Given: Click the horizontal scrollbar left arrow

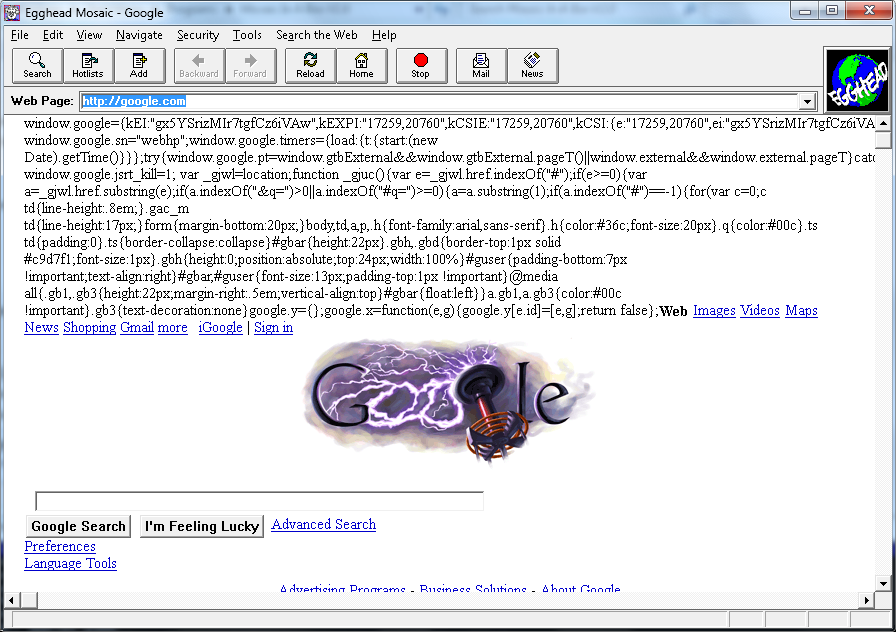Looking at the screenshot, I should click(x=11, y=600).
